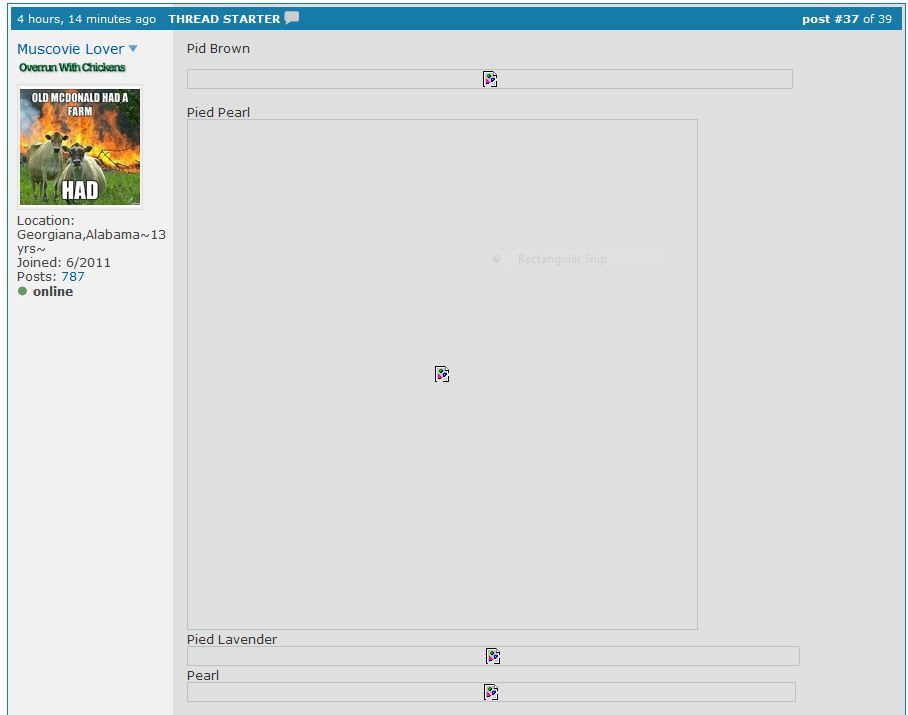Image resolution: width=908 pixels, height=715 pixels.
Task: Expand the dropdown arrow beside Muscovie Lover
Action: pyautogui.click(x=133, y=49)
